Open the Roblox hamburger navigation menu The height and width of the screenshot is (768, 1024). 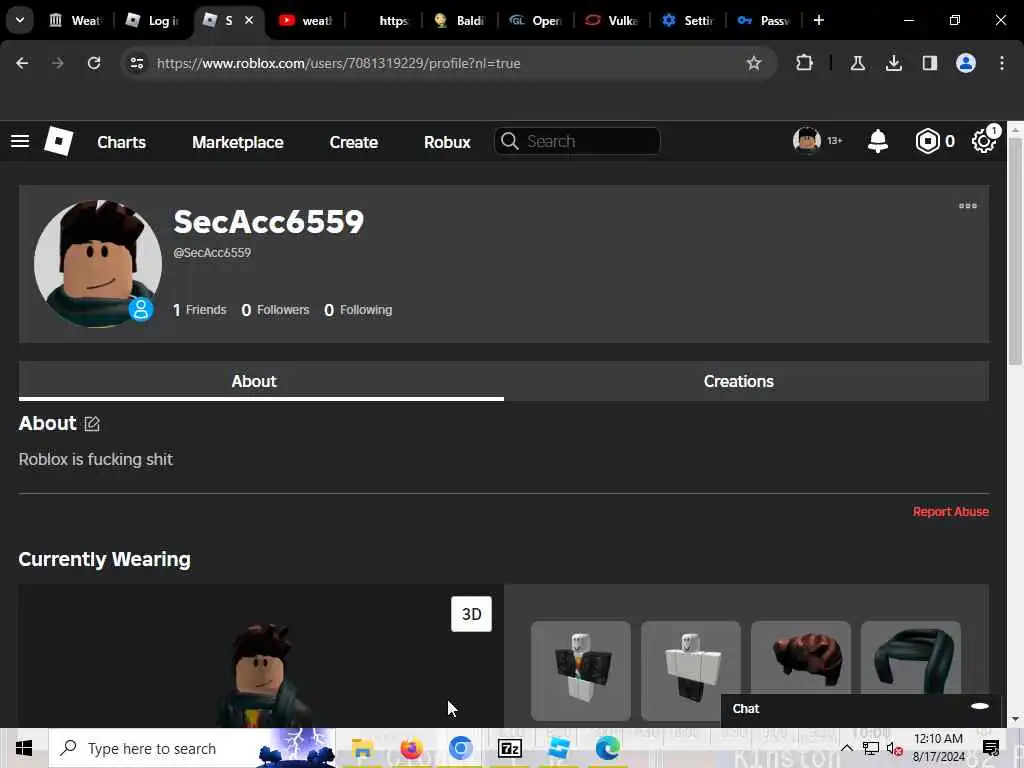[x=20, y=141]
